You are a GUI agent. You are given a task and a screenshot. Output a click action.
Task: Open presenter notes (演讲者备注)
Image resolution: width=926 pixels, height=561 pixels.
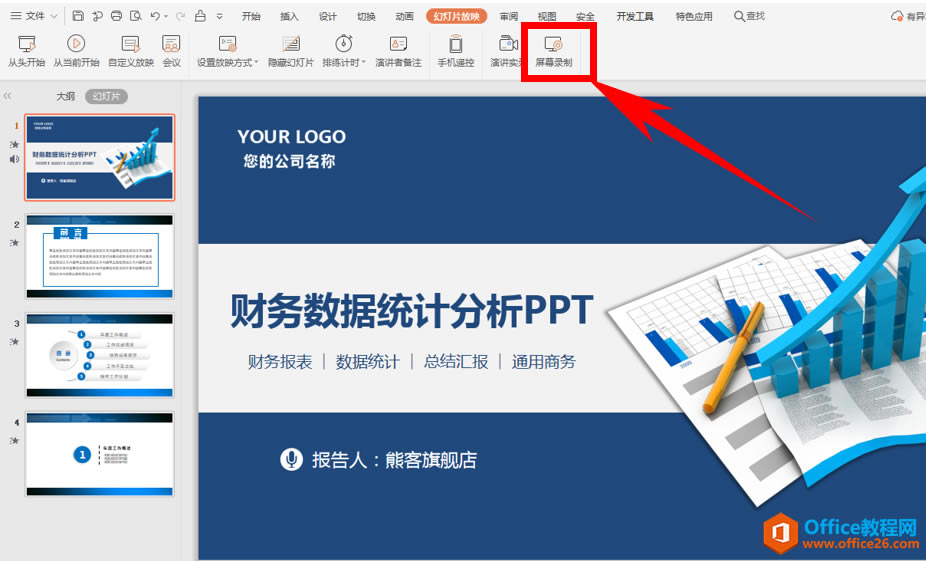point(398,50)
